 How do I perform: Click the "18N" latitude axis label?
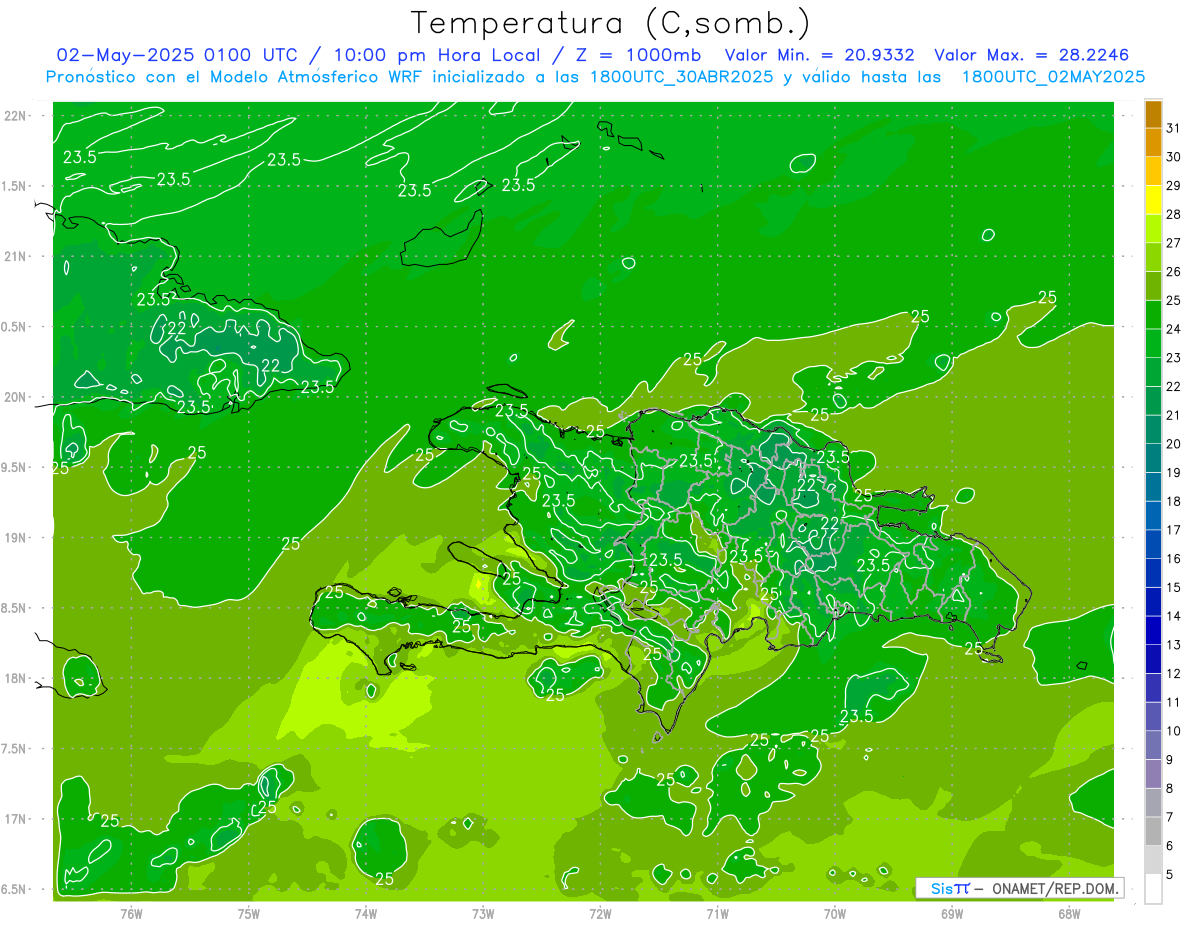(16, 678)
